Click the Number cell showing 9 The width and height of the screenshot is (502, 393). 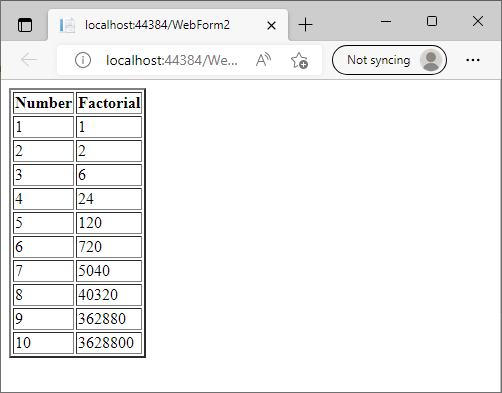[43, 319]
